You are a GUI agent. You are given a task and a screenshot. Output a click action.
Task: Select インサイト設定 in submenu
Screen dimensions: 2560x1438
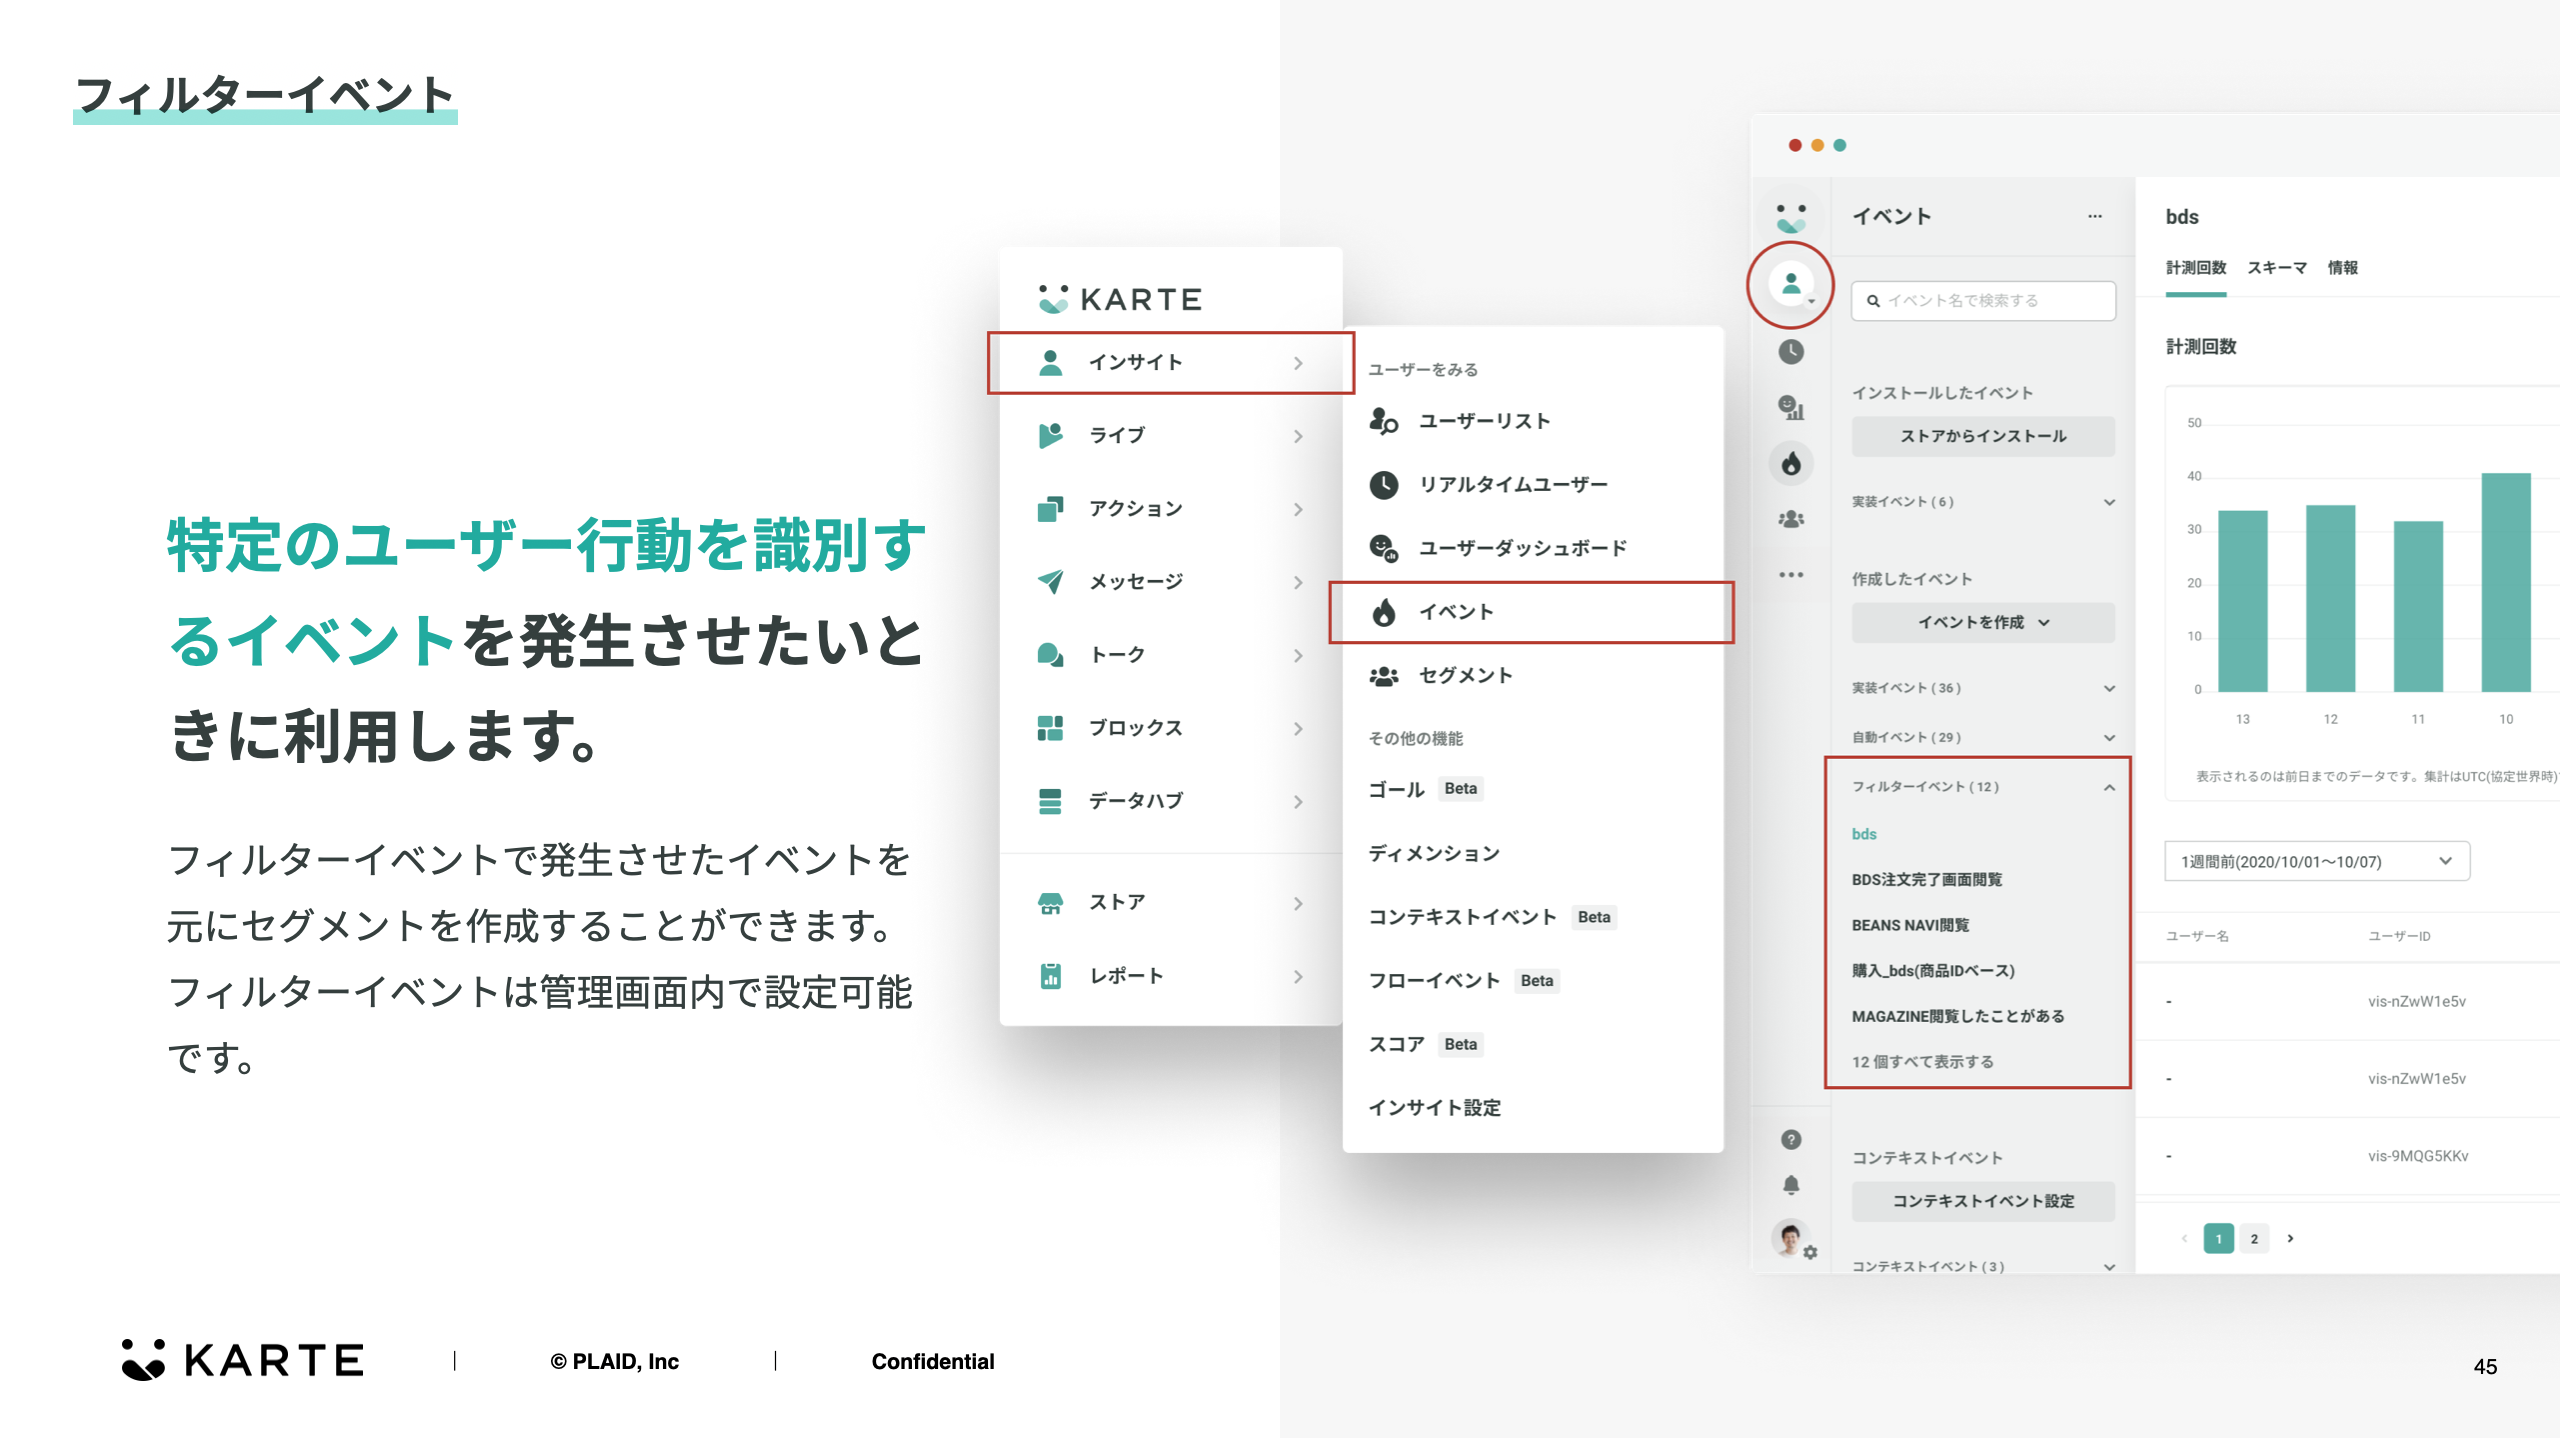(1434, 1108)
